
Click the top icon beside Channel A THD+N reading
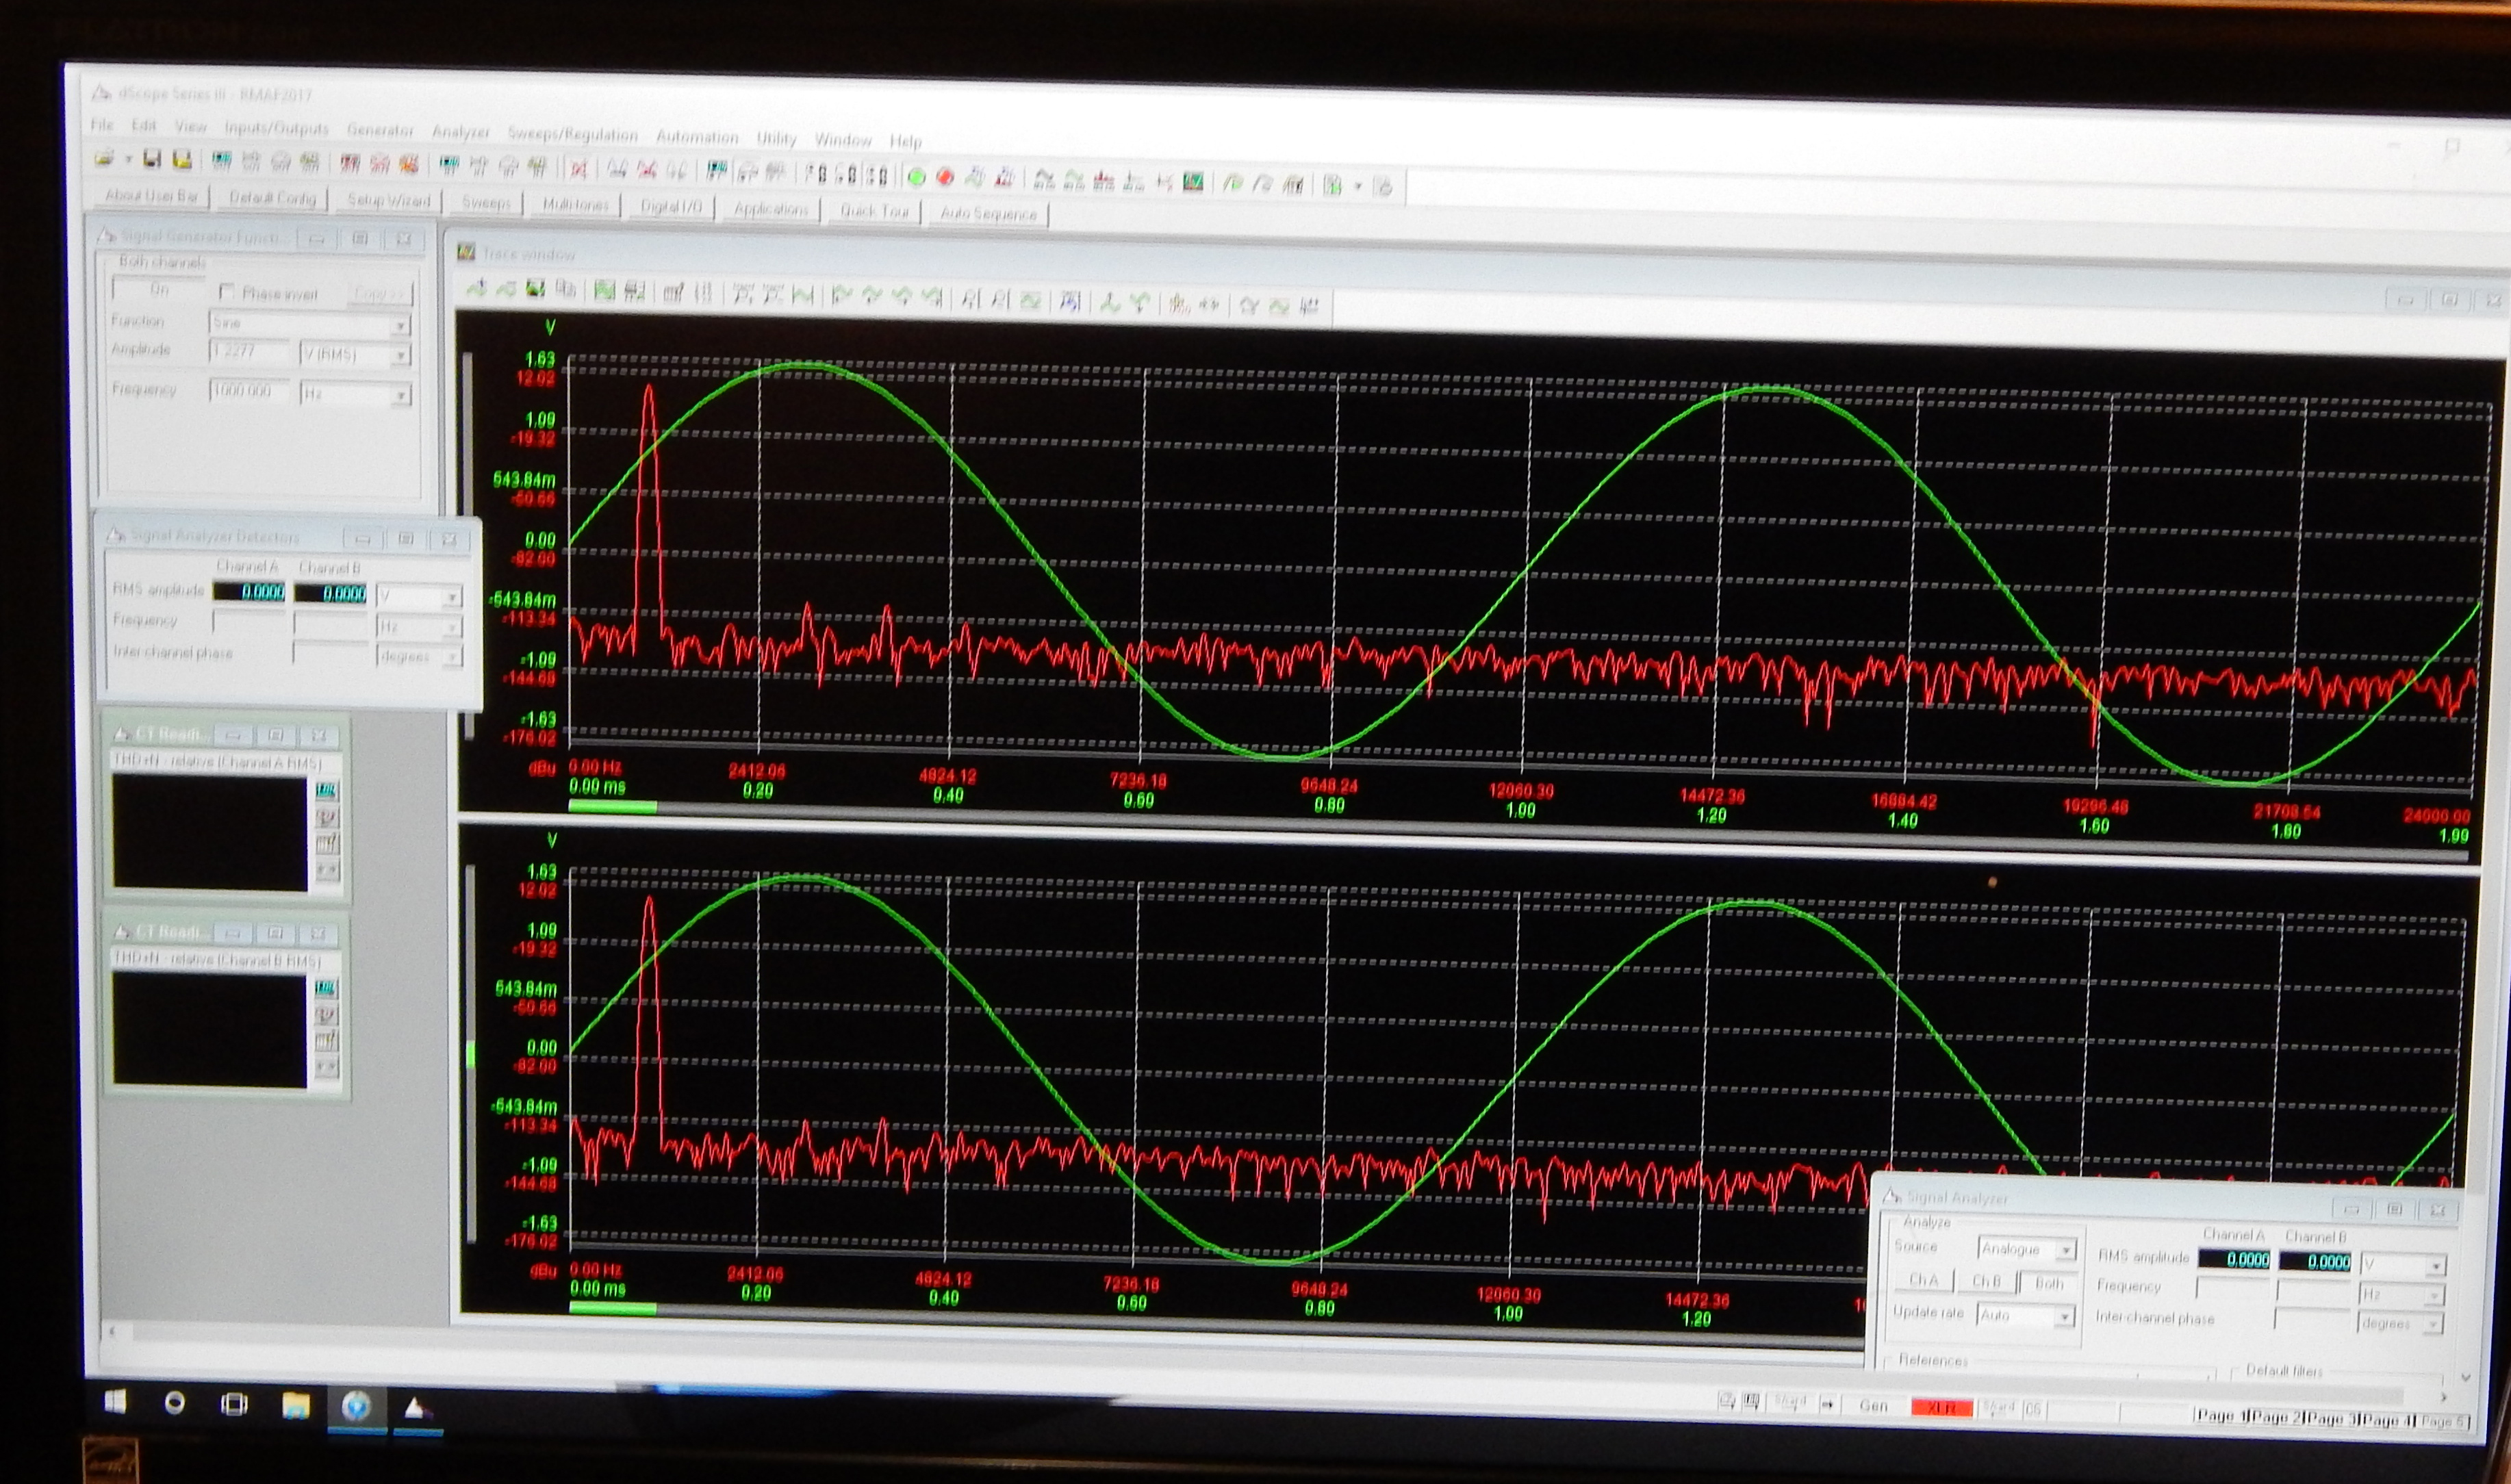coord(326,791)
